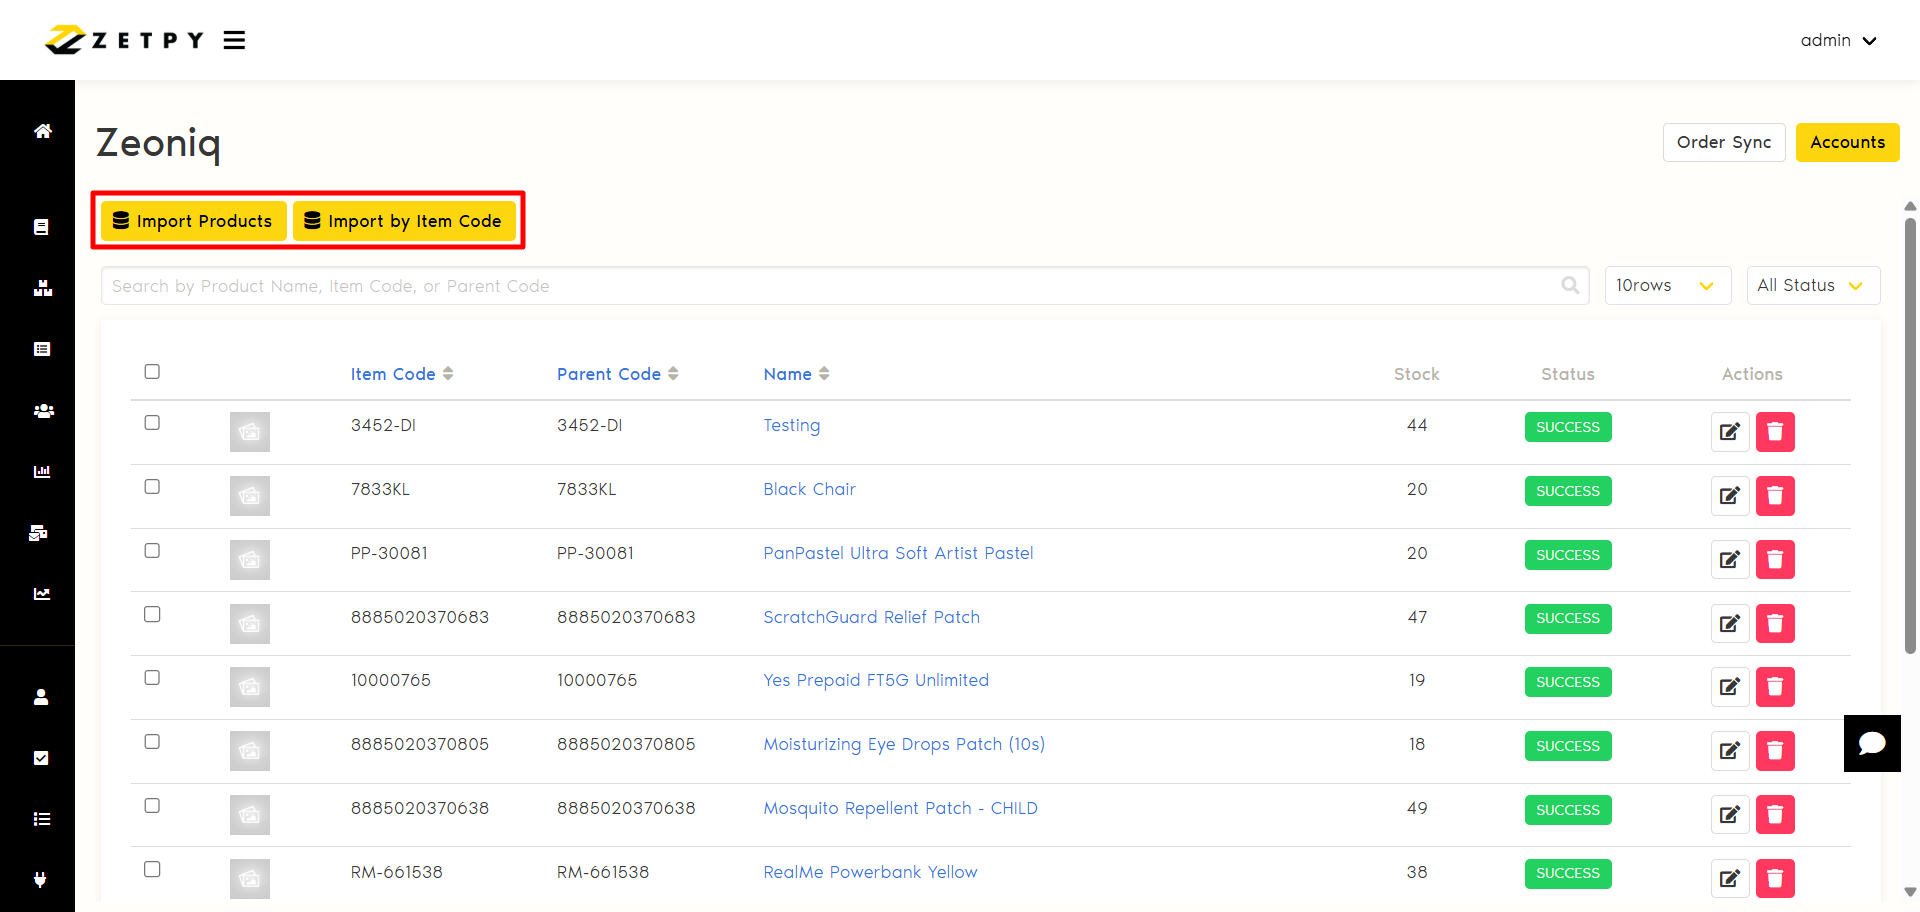
Task: Tick the checkbox for Moisturizing Eye Drops Patch
Action: coord(152,741)
